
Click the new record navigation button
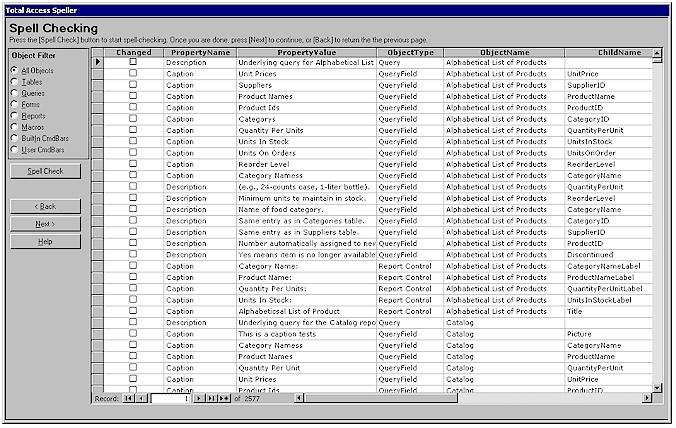click(225, 398)
